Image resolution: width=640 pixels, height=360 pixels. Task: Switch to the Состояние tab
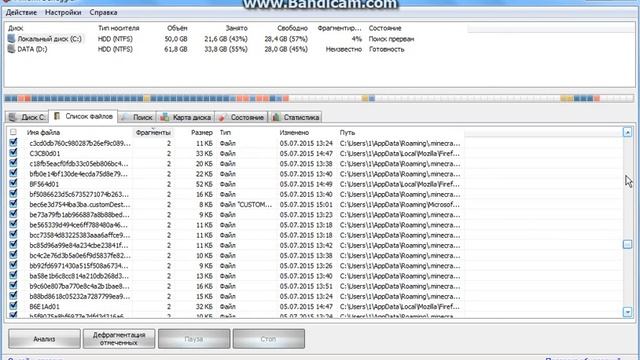pos(241,117)
